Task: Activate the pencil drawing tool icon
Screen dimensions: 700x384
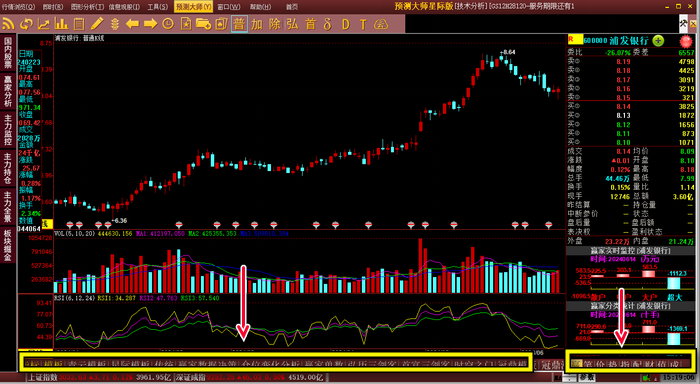Action: point(97,24)
